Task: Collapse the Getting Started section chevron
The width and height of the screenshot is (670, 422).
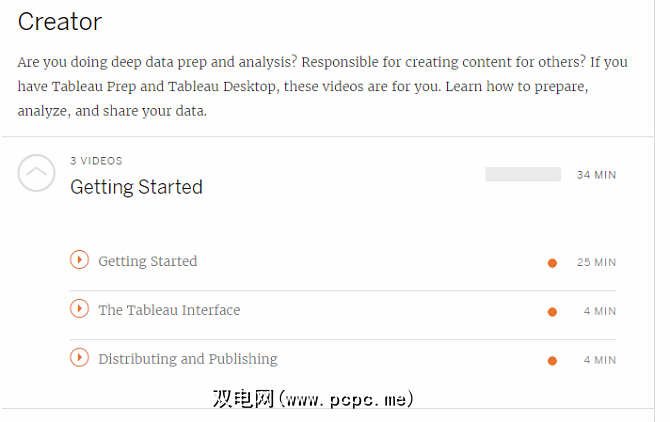Action: coord(37,173)
